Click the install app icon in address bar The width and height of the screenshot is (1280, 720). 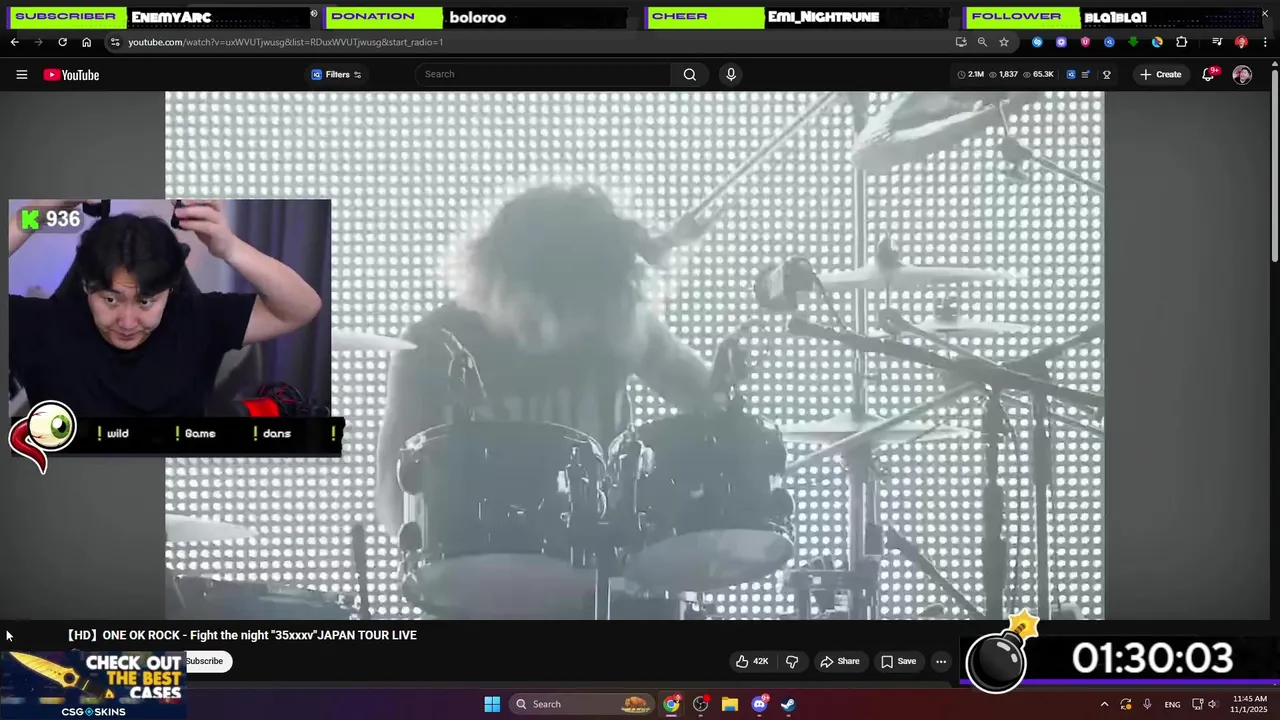(x=961, y=42)
